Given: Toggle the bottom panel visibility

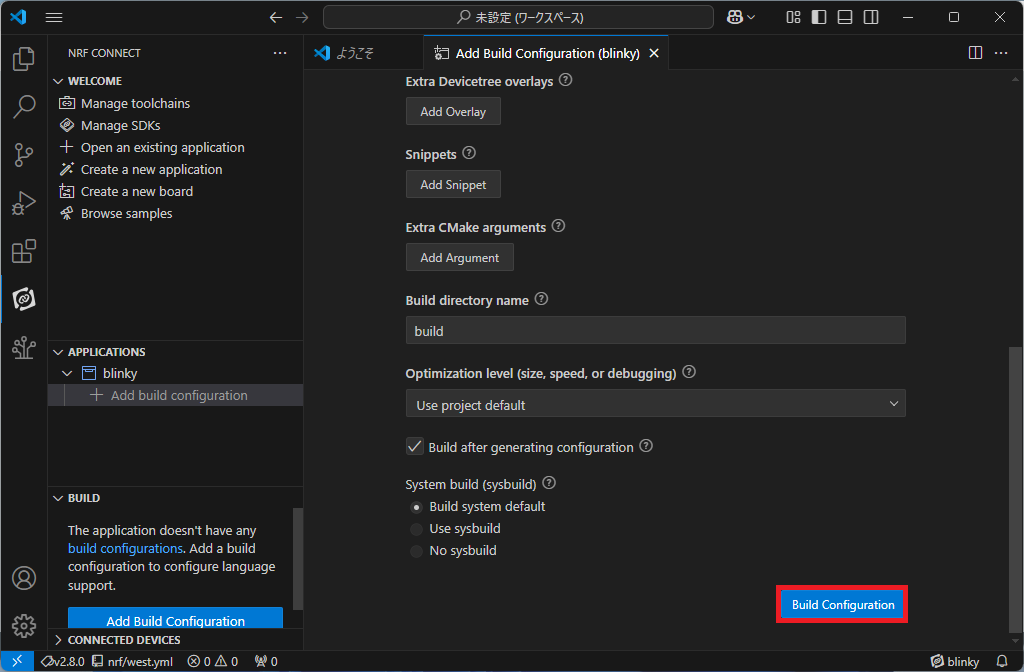Looking at the screenshot, I should [x=845, y=18].
